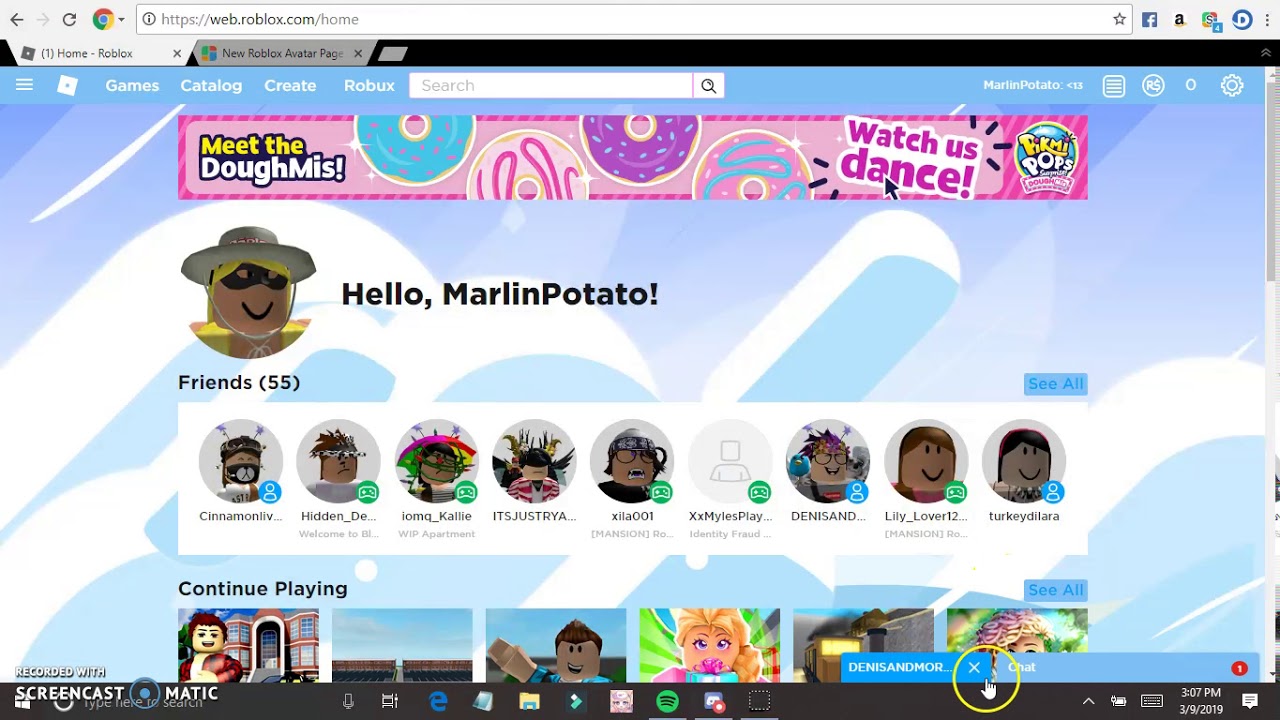Click the in-game status icon on xila001
Screen dimensions: 1280x720
coord(661,492)
